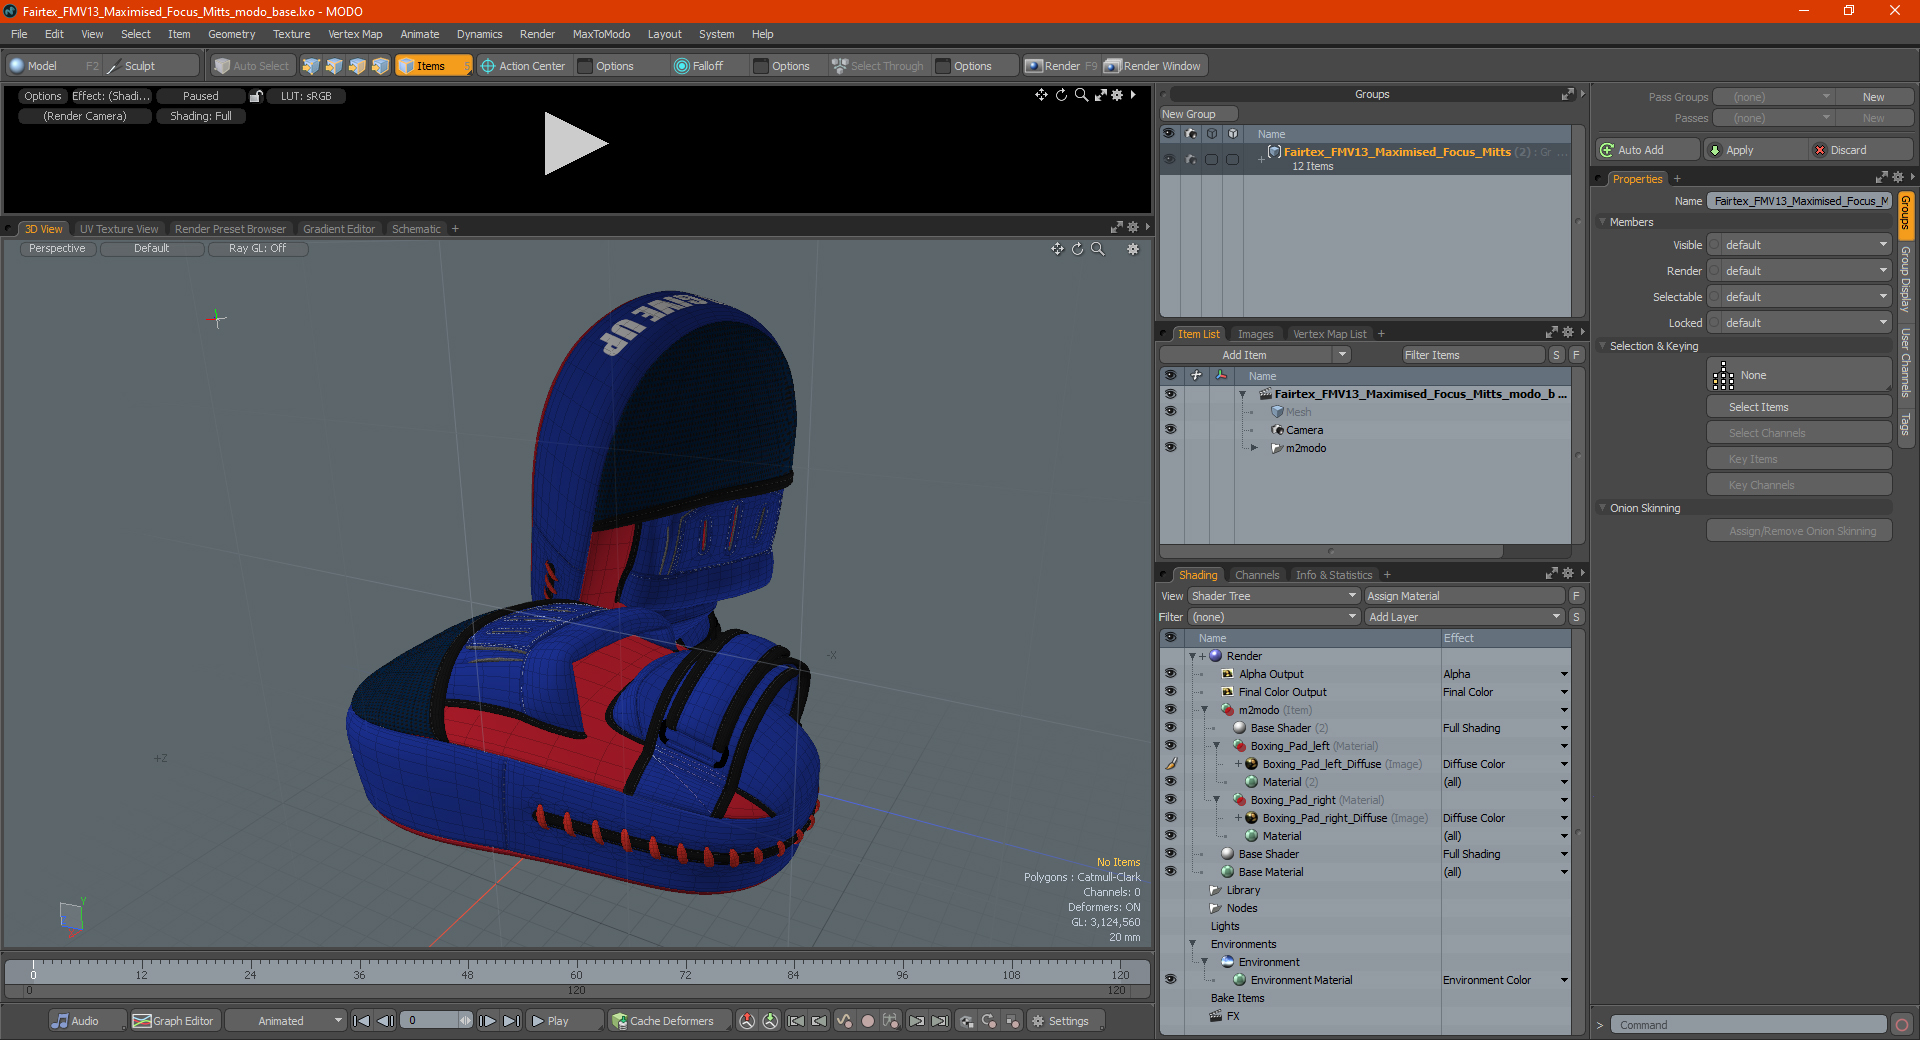Hide Boxing_Pad_left material layer
The width and height of the screenshot is (1920, 1040).
point(1170,746)
